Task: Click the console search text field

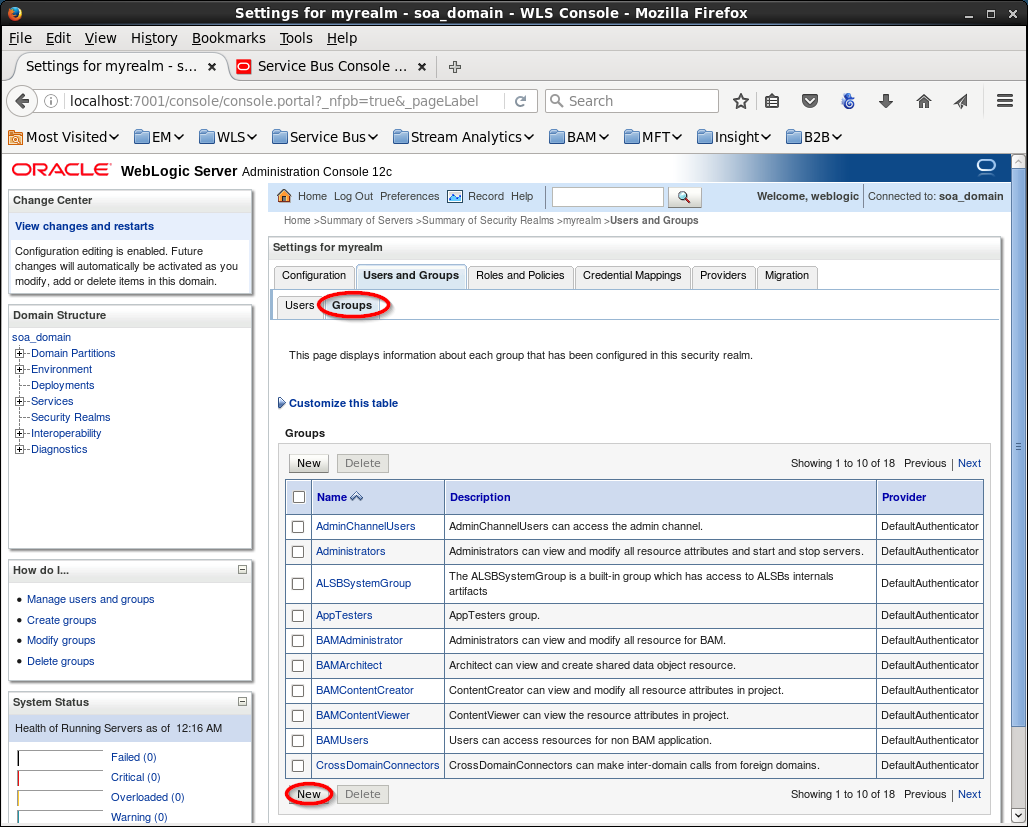Action: (x=607, y=197)
